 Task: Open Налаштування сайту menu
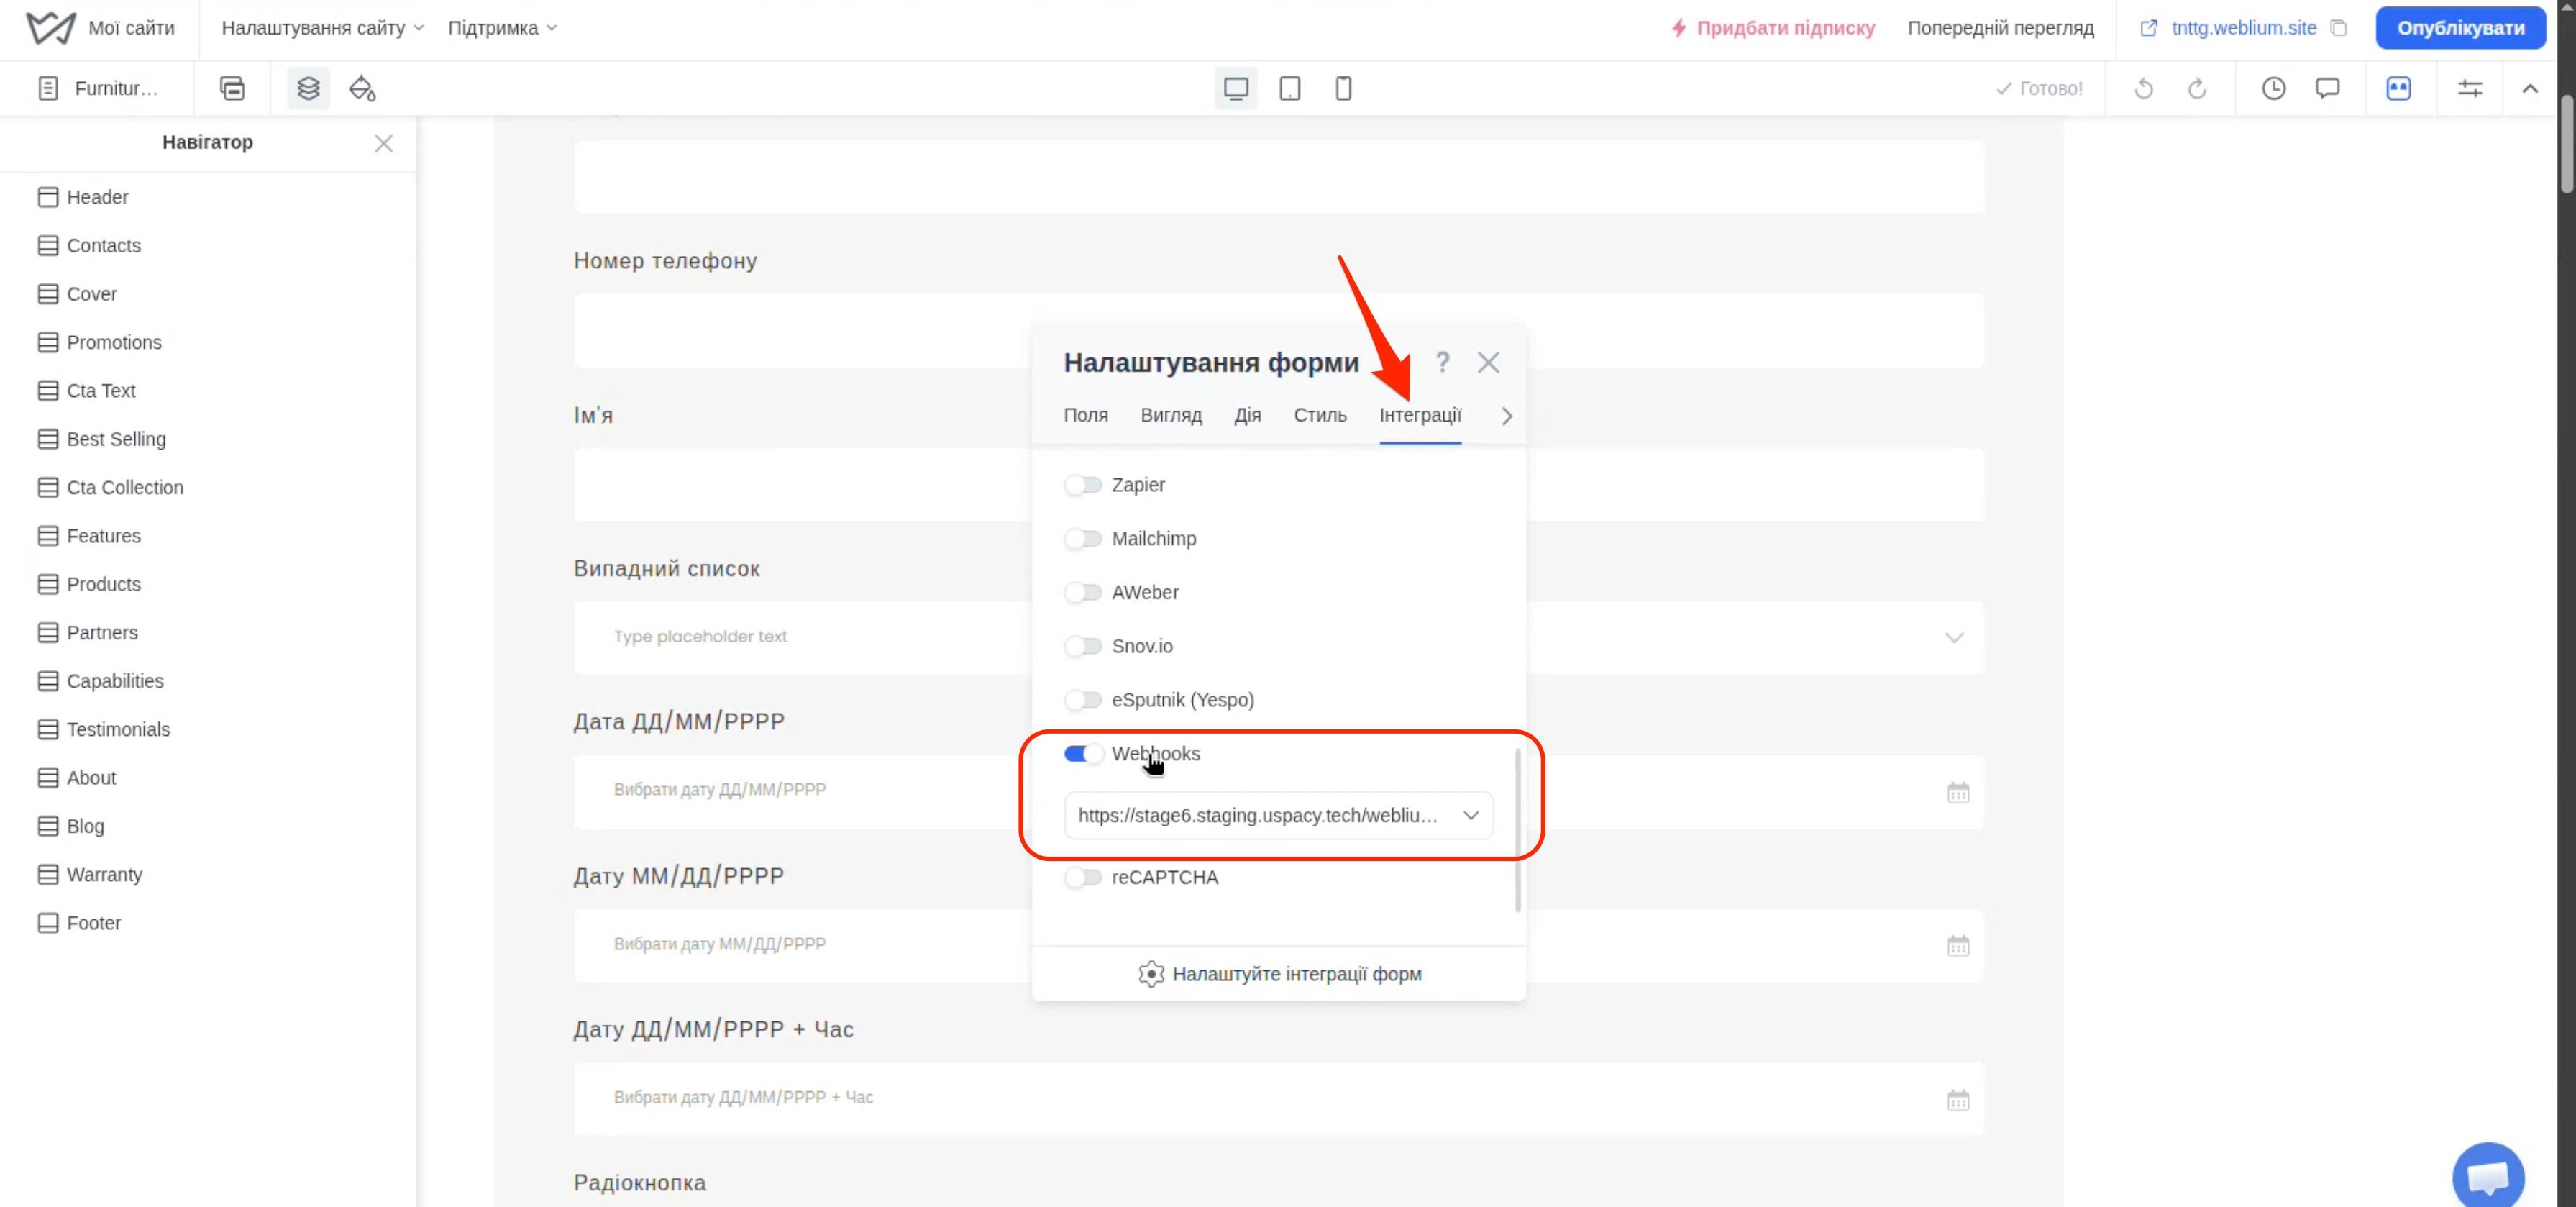tap(322, 28)
